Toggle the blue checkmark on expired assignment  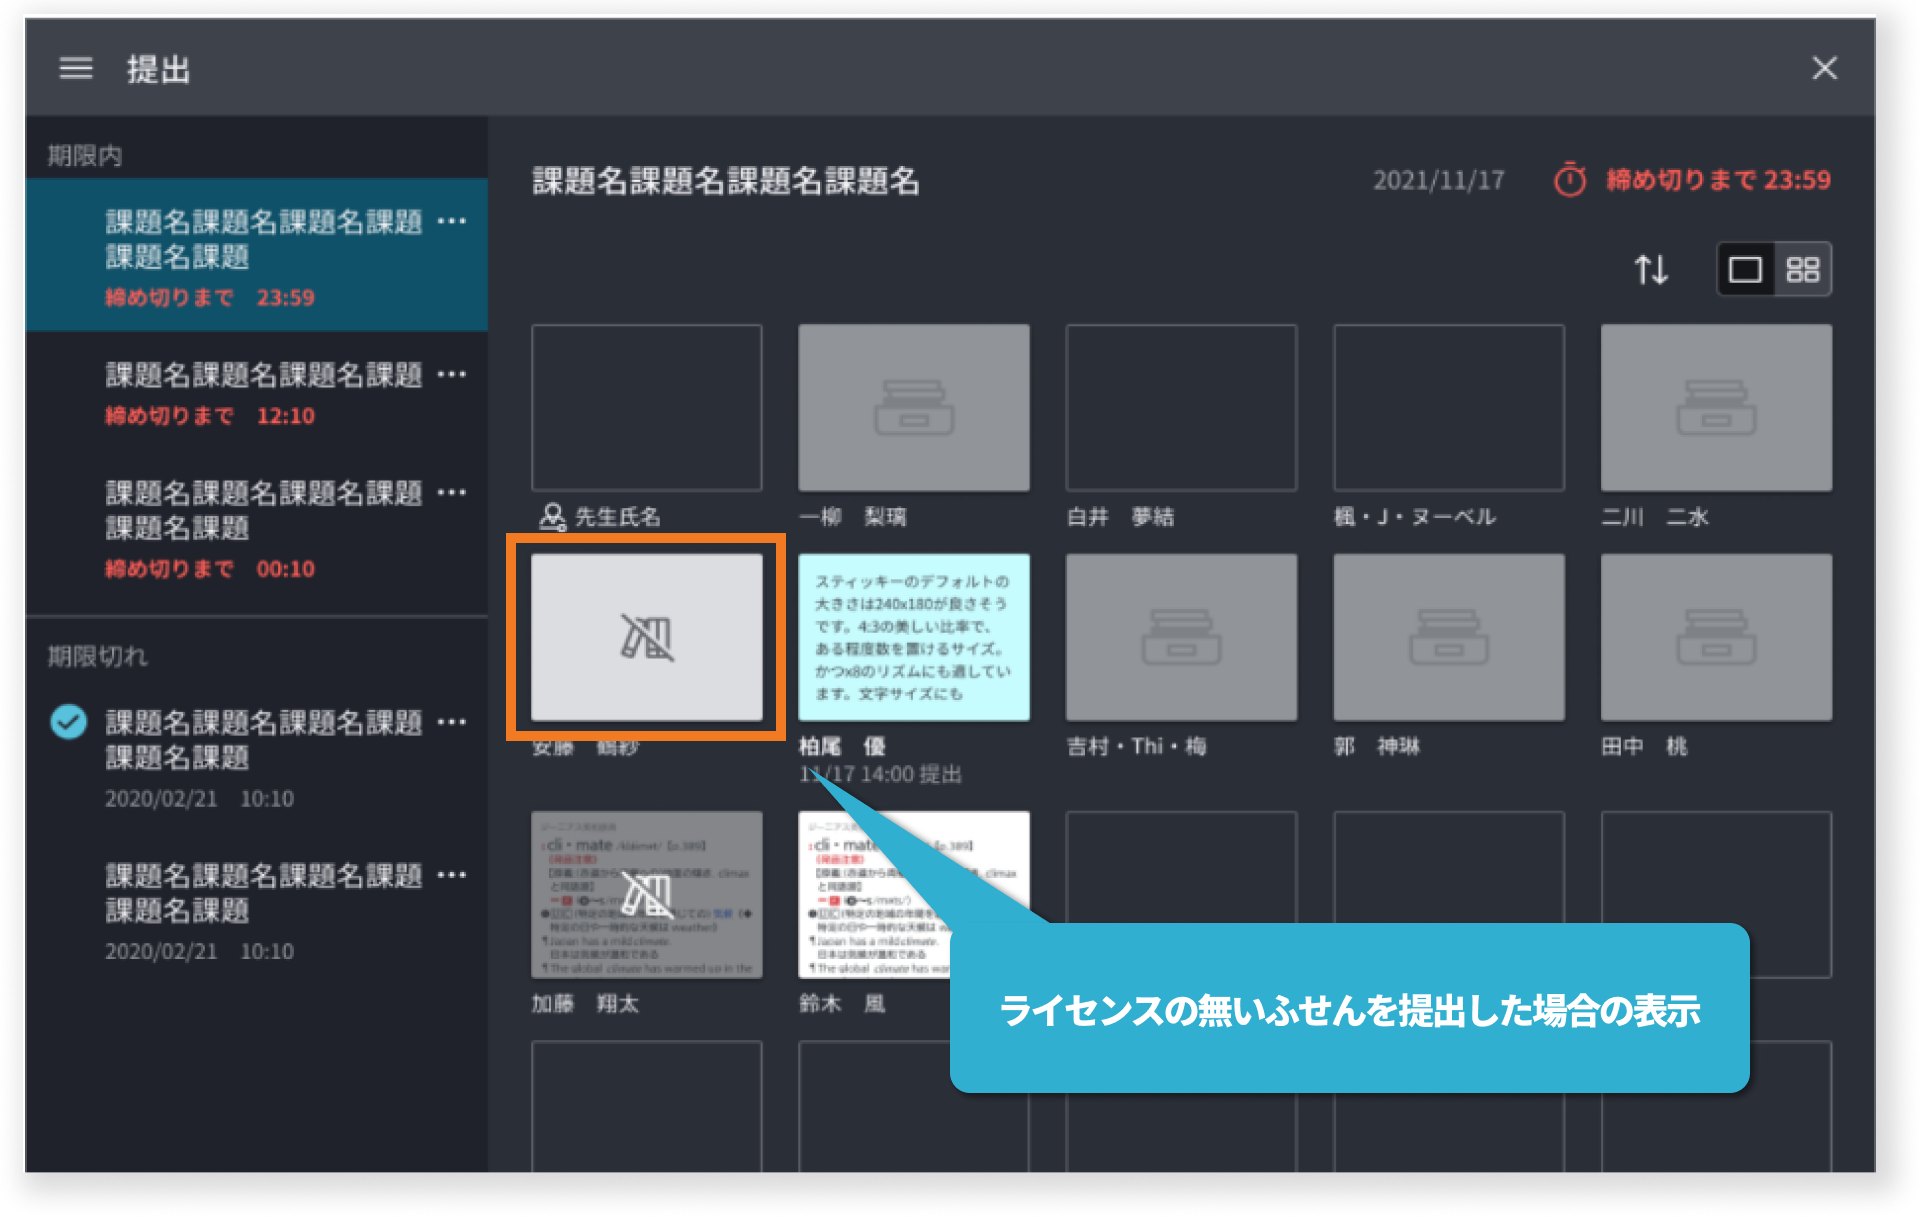tap(68, 722)
